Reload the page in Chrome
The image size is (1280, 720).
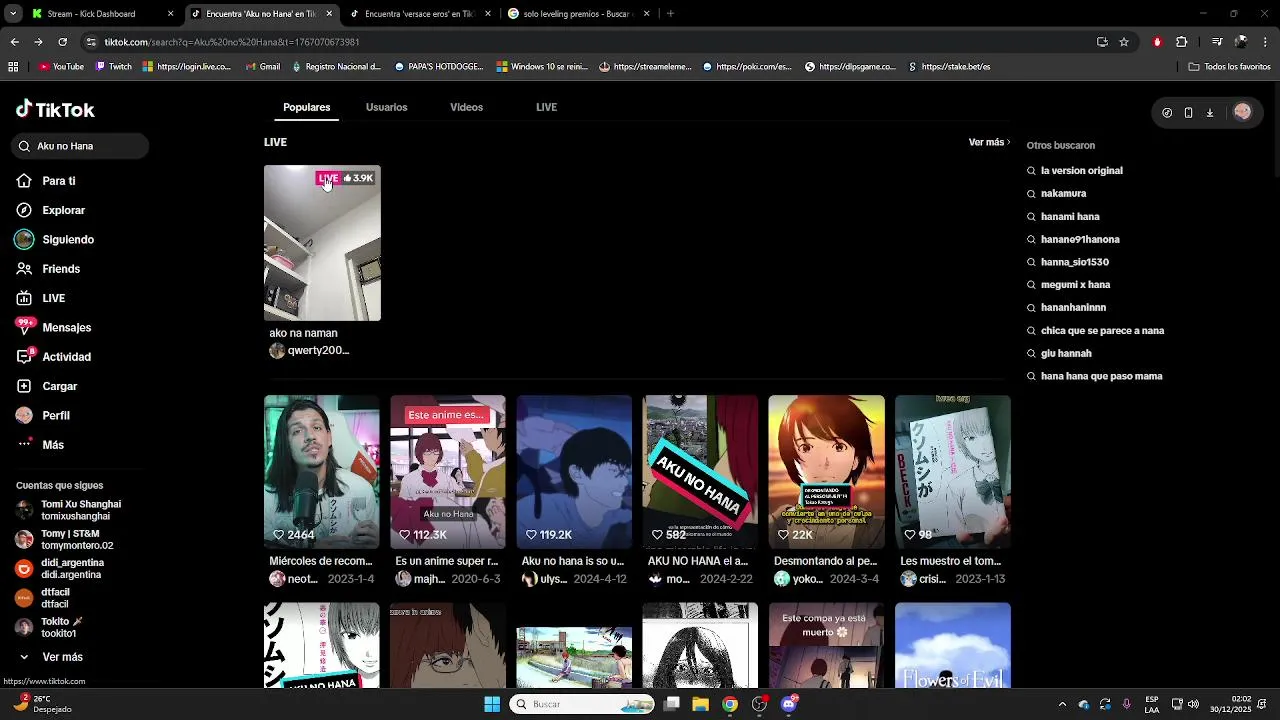[x=62, y=42]
